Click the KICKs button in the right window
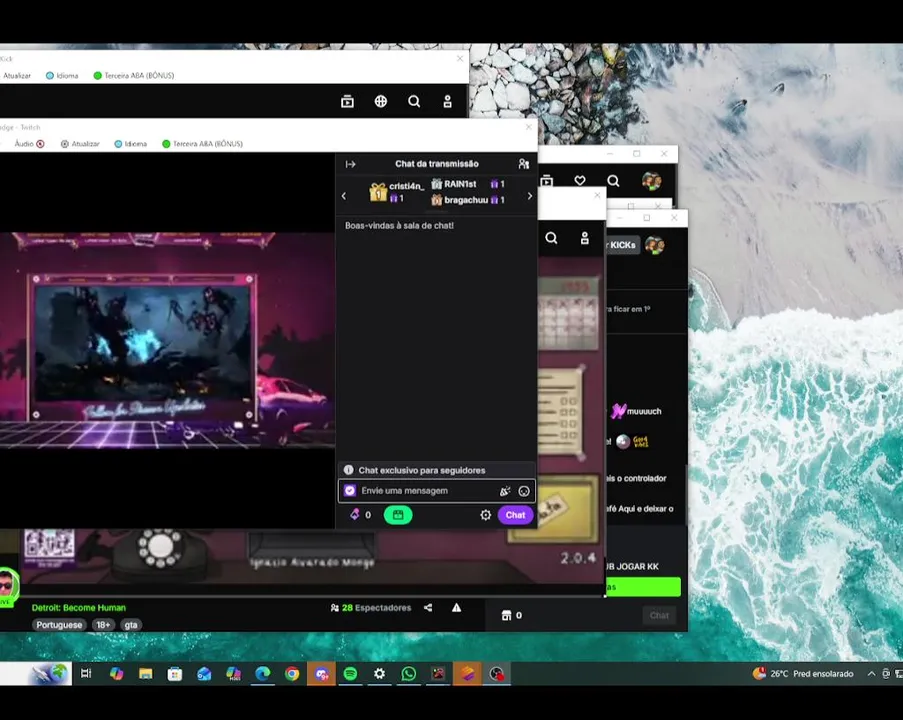The height and width of the screenshot is (720, 903). pyautogui.click(x=623, y=245)
